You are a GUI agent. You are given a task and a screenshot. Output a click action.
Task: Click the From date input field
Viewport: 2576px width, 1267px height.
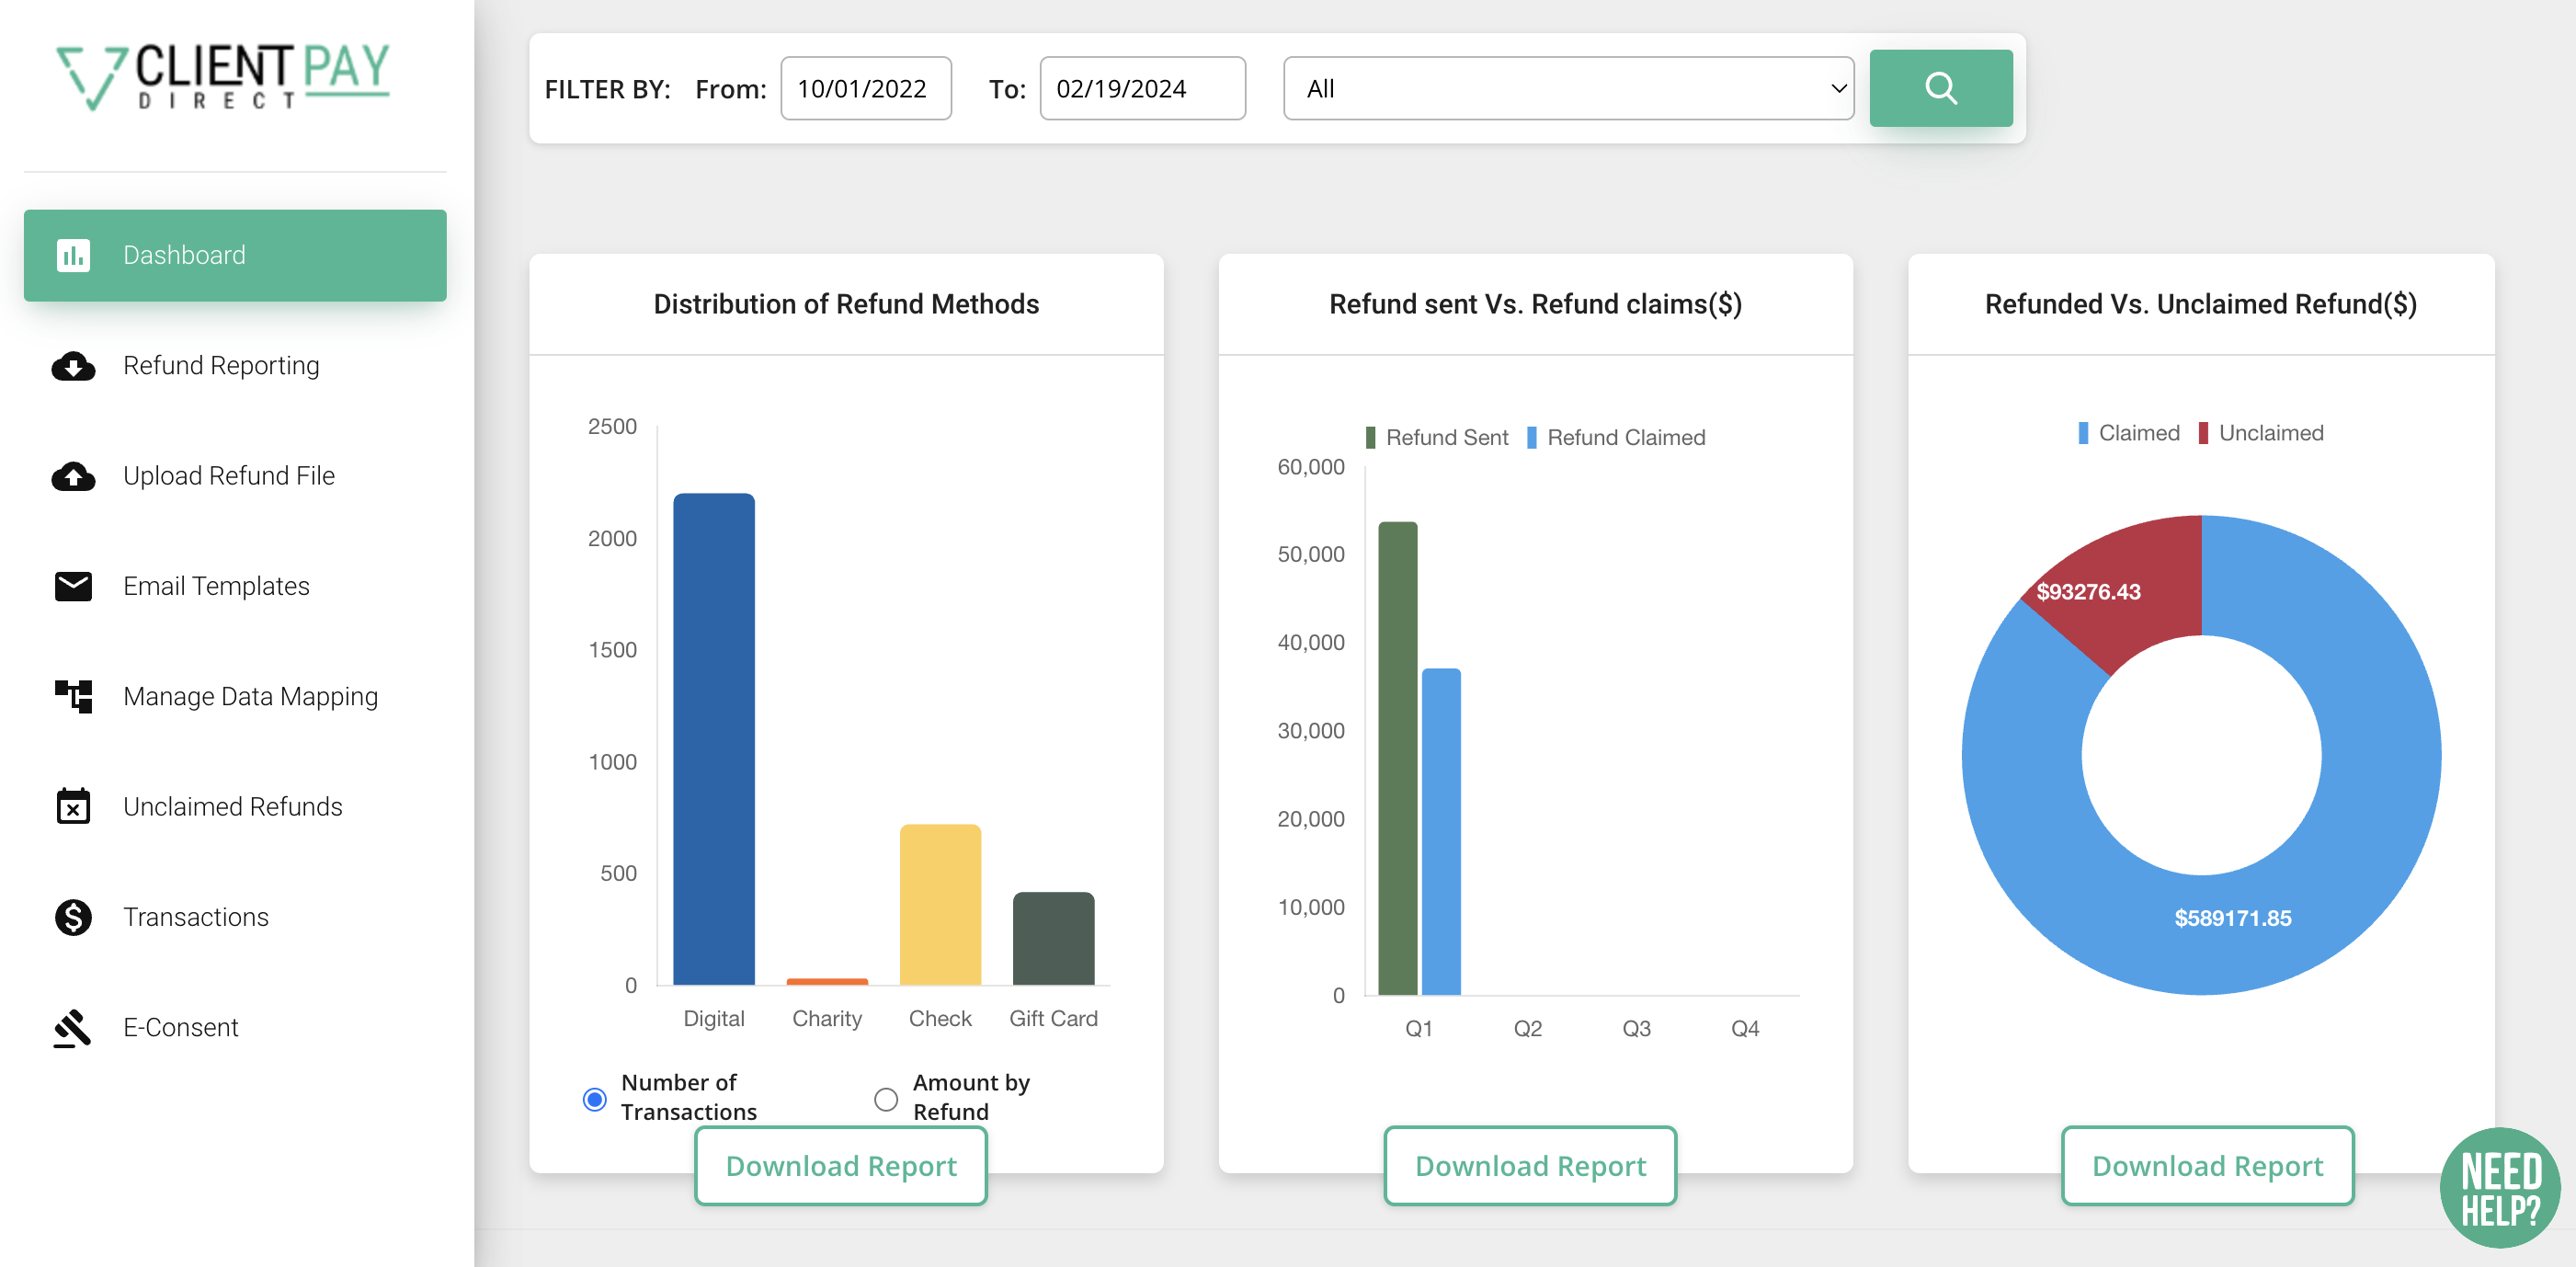coord(865,88)
